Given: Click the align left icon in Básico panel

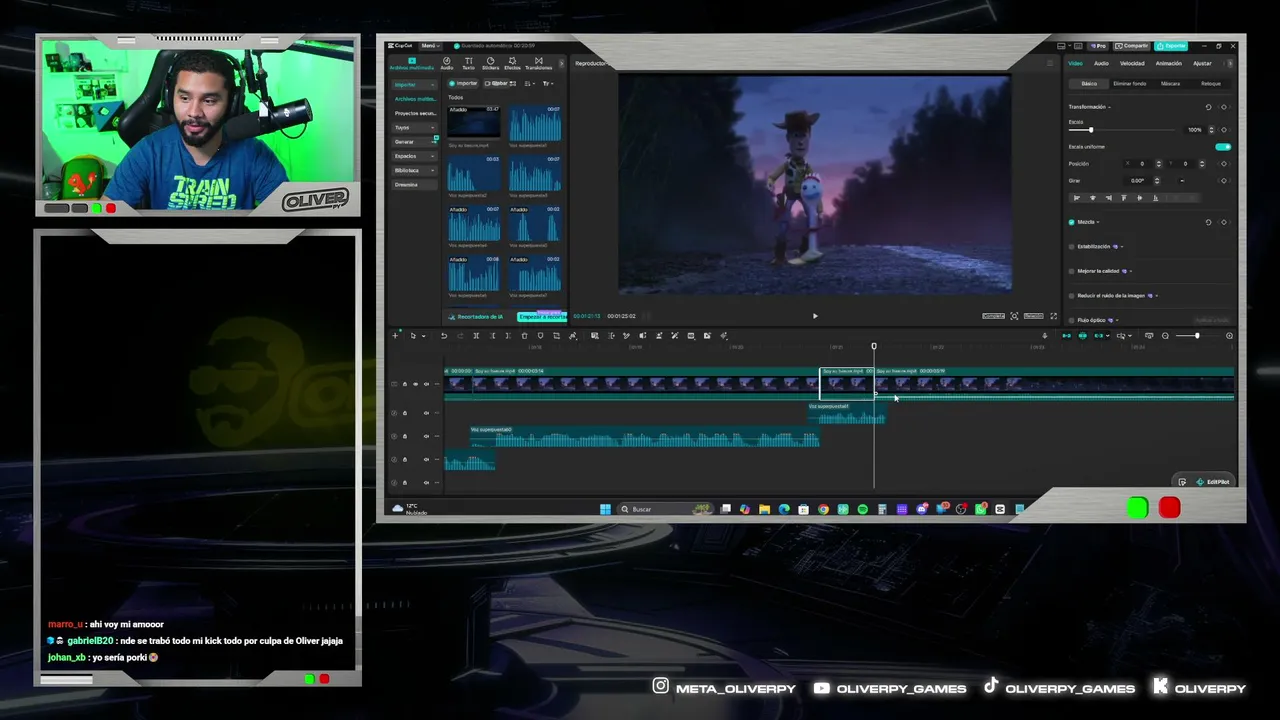Looking at the screenshot, I should coord(1076,198).
